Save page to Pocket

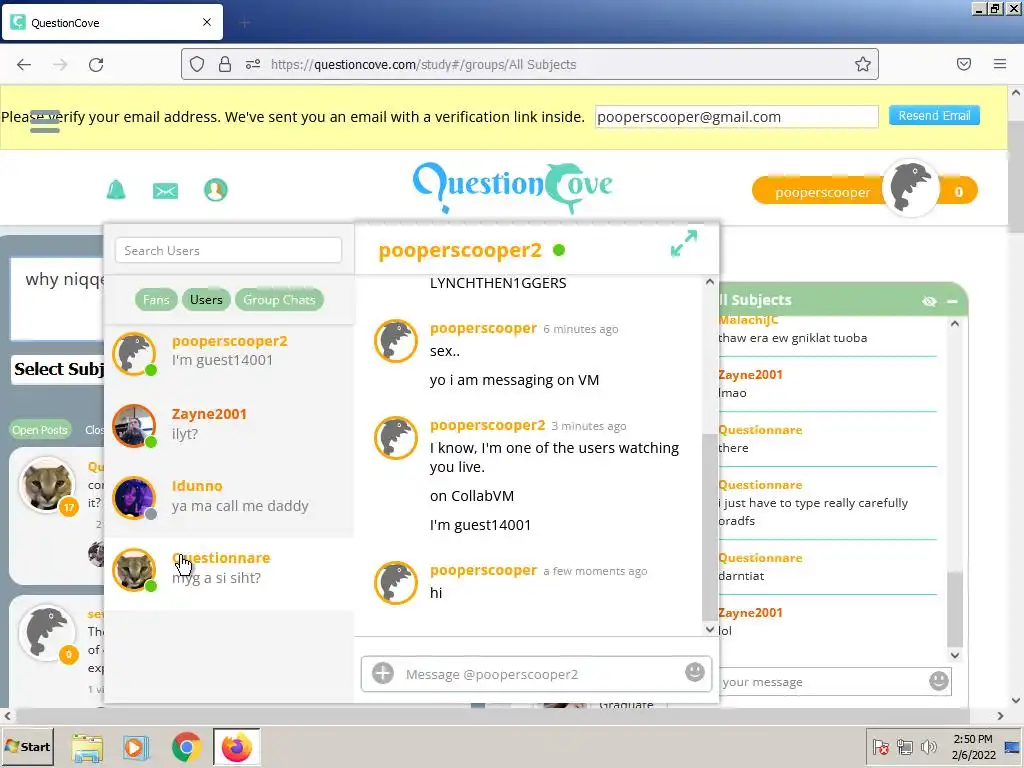click(964, 64)
